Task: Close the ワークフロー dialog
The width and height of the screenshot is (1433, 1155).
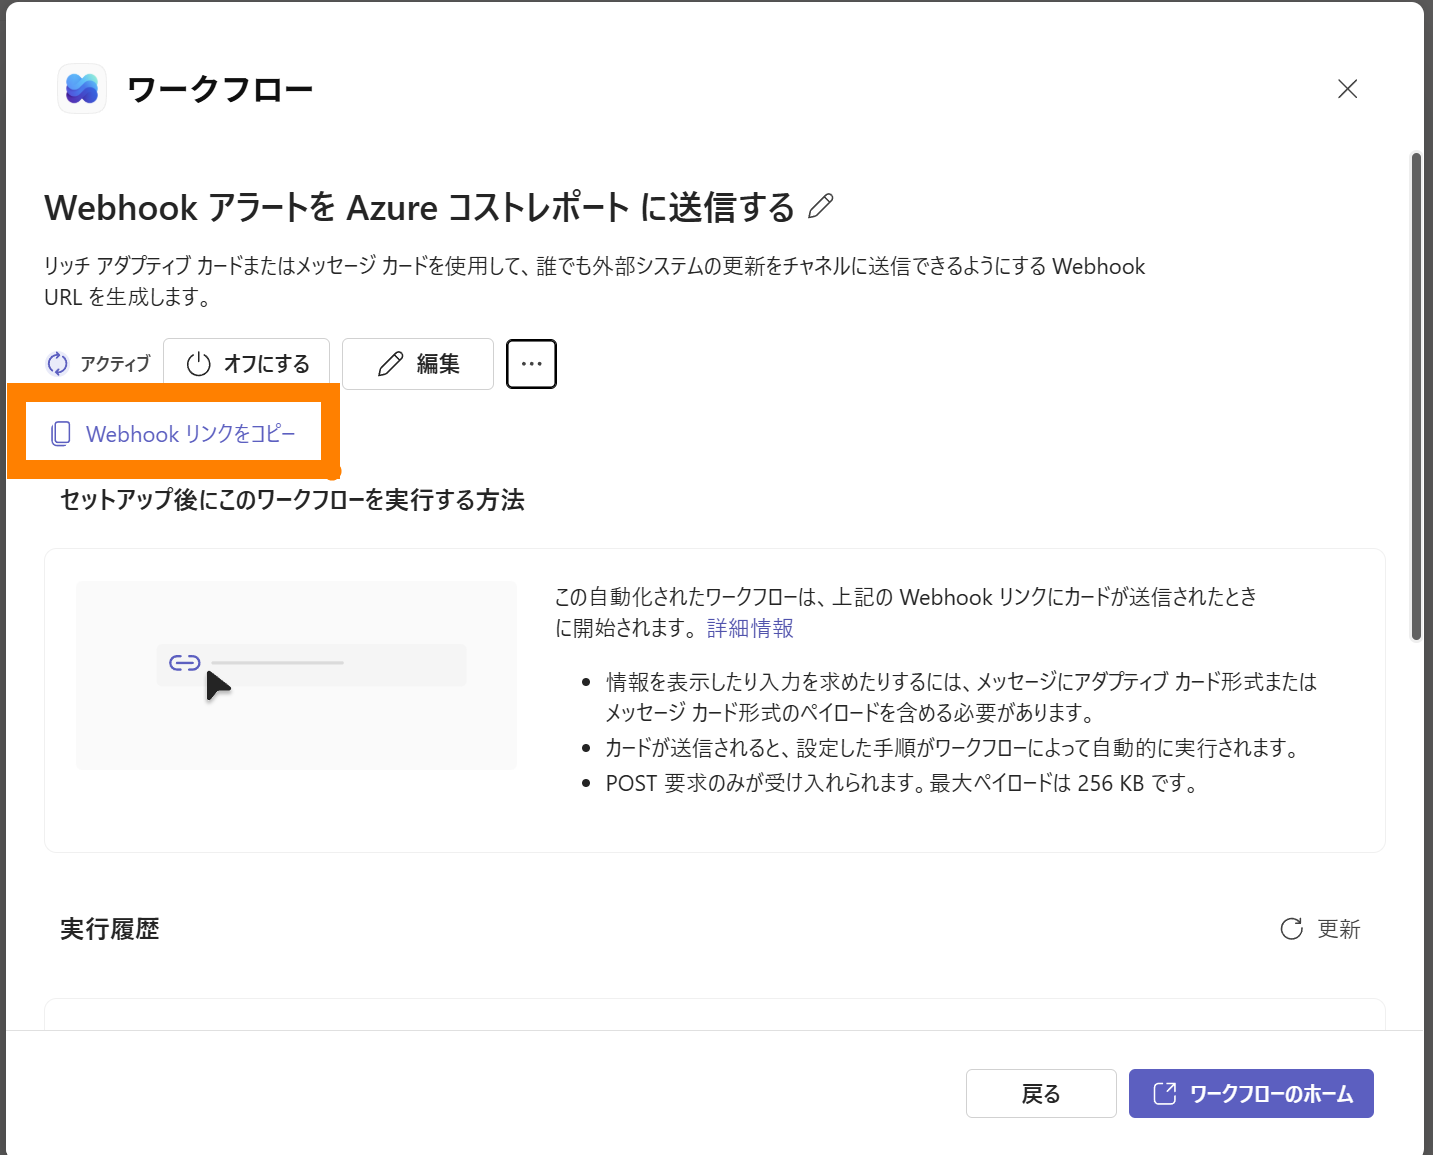Action: tap(1347, 89)
